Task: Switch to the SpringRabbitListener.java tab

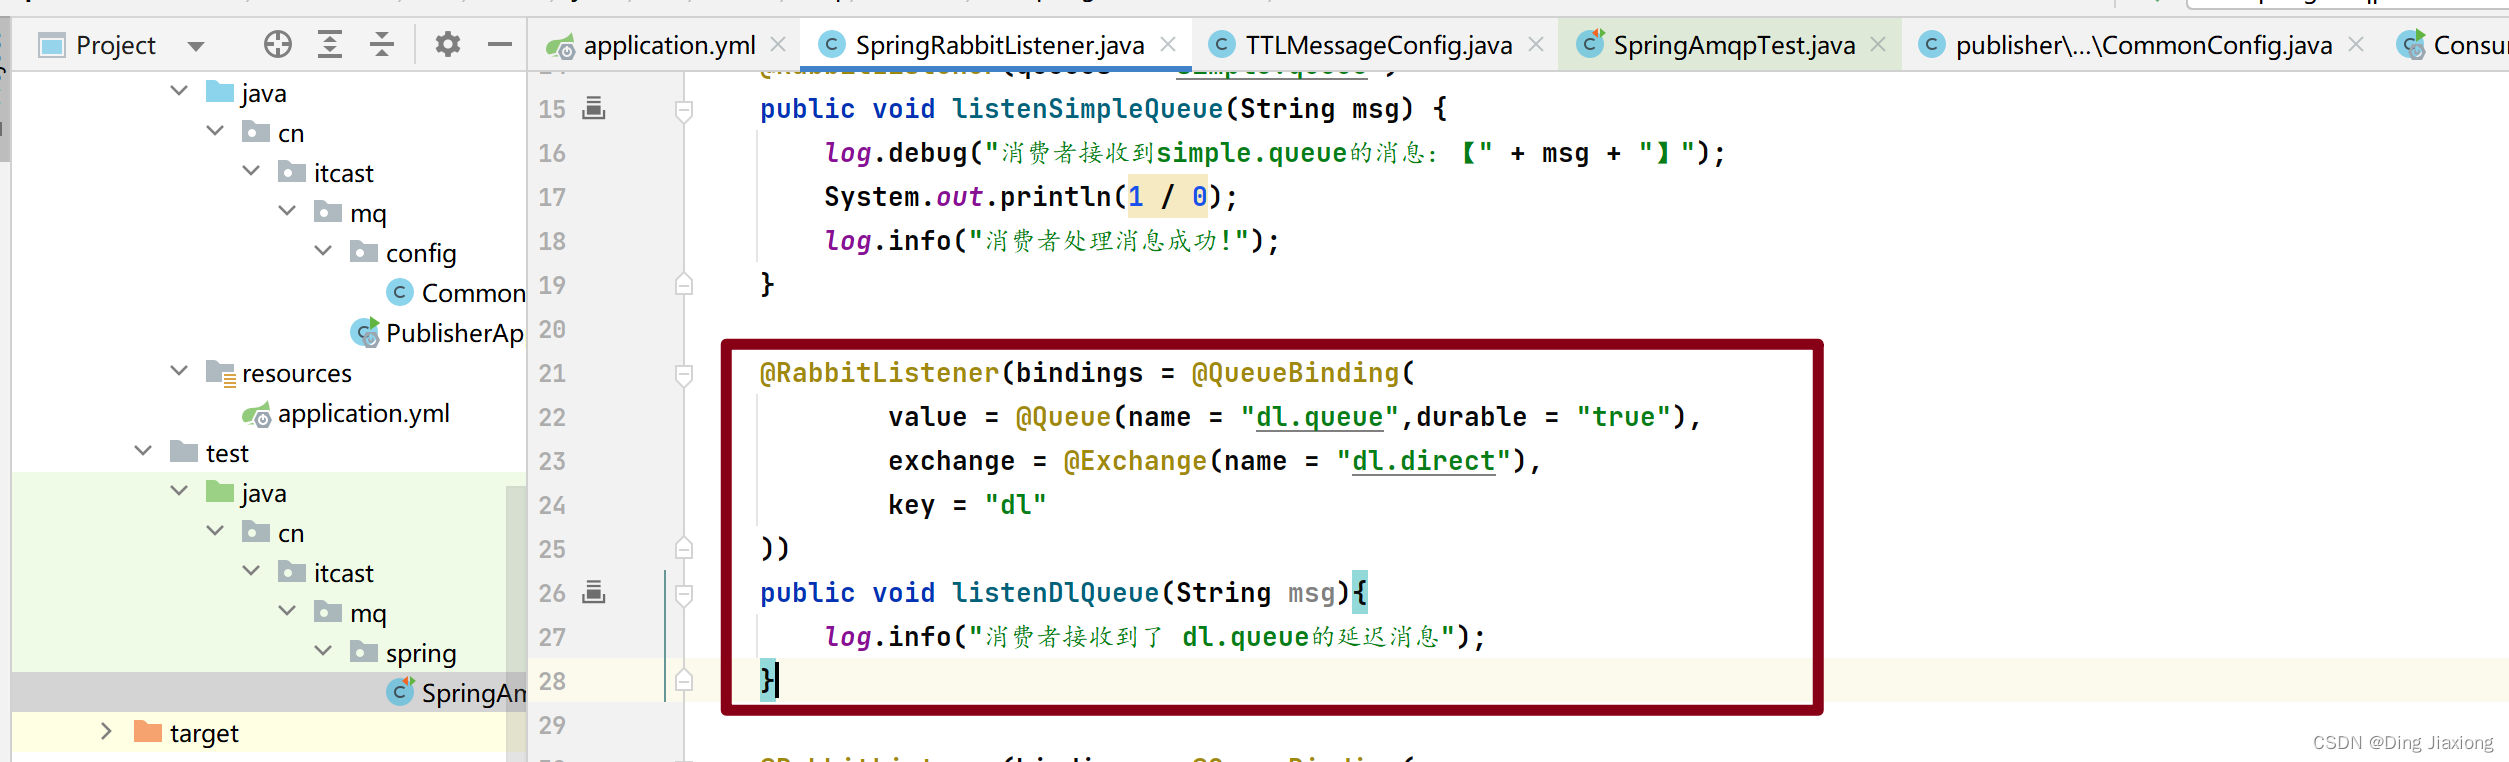Action: tap(999, 45)
